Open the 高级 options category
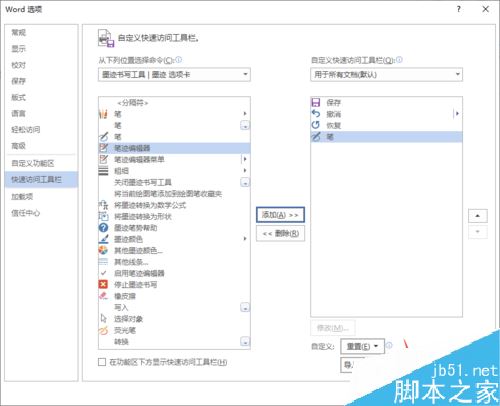This screenshot has height=406, width=500. tap(41, 146)
